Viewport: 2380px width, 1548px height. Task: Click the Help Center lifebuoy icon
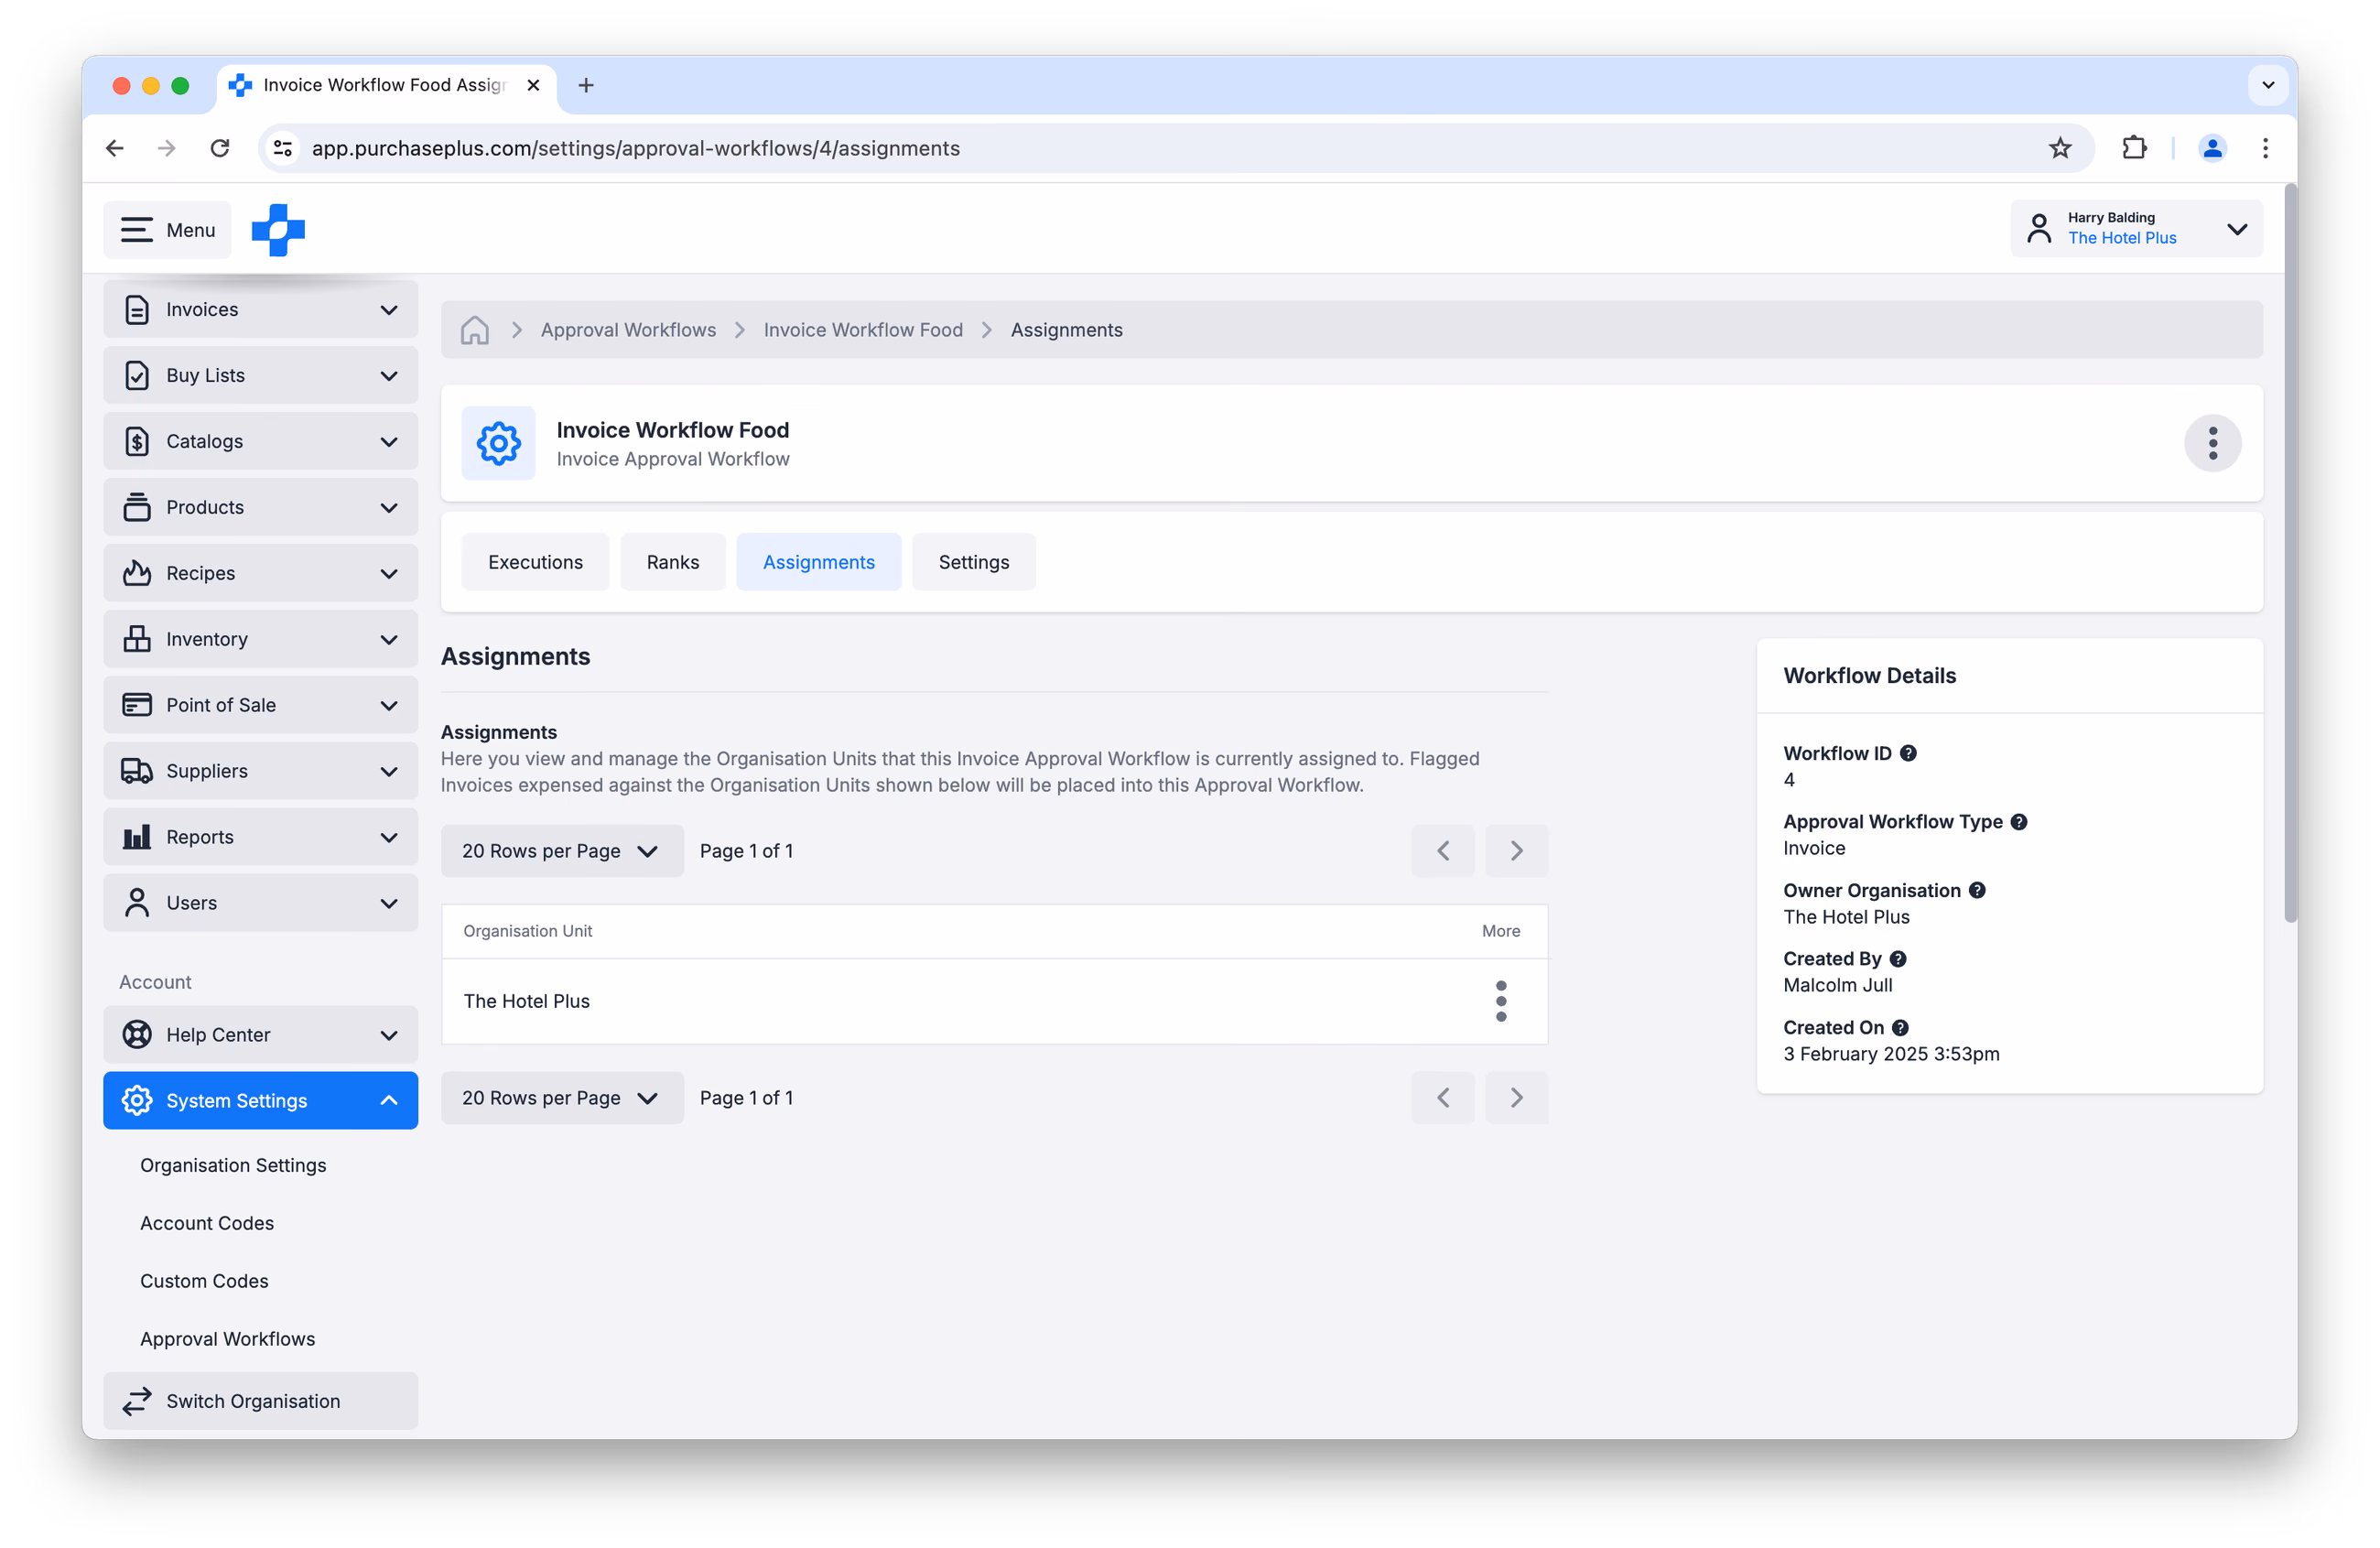coord(137,1036)
